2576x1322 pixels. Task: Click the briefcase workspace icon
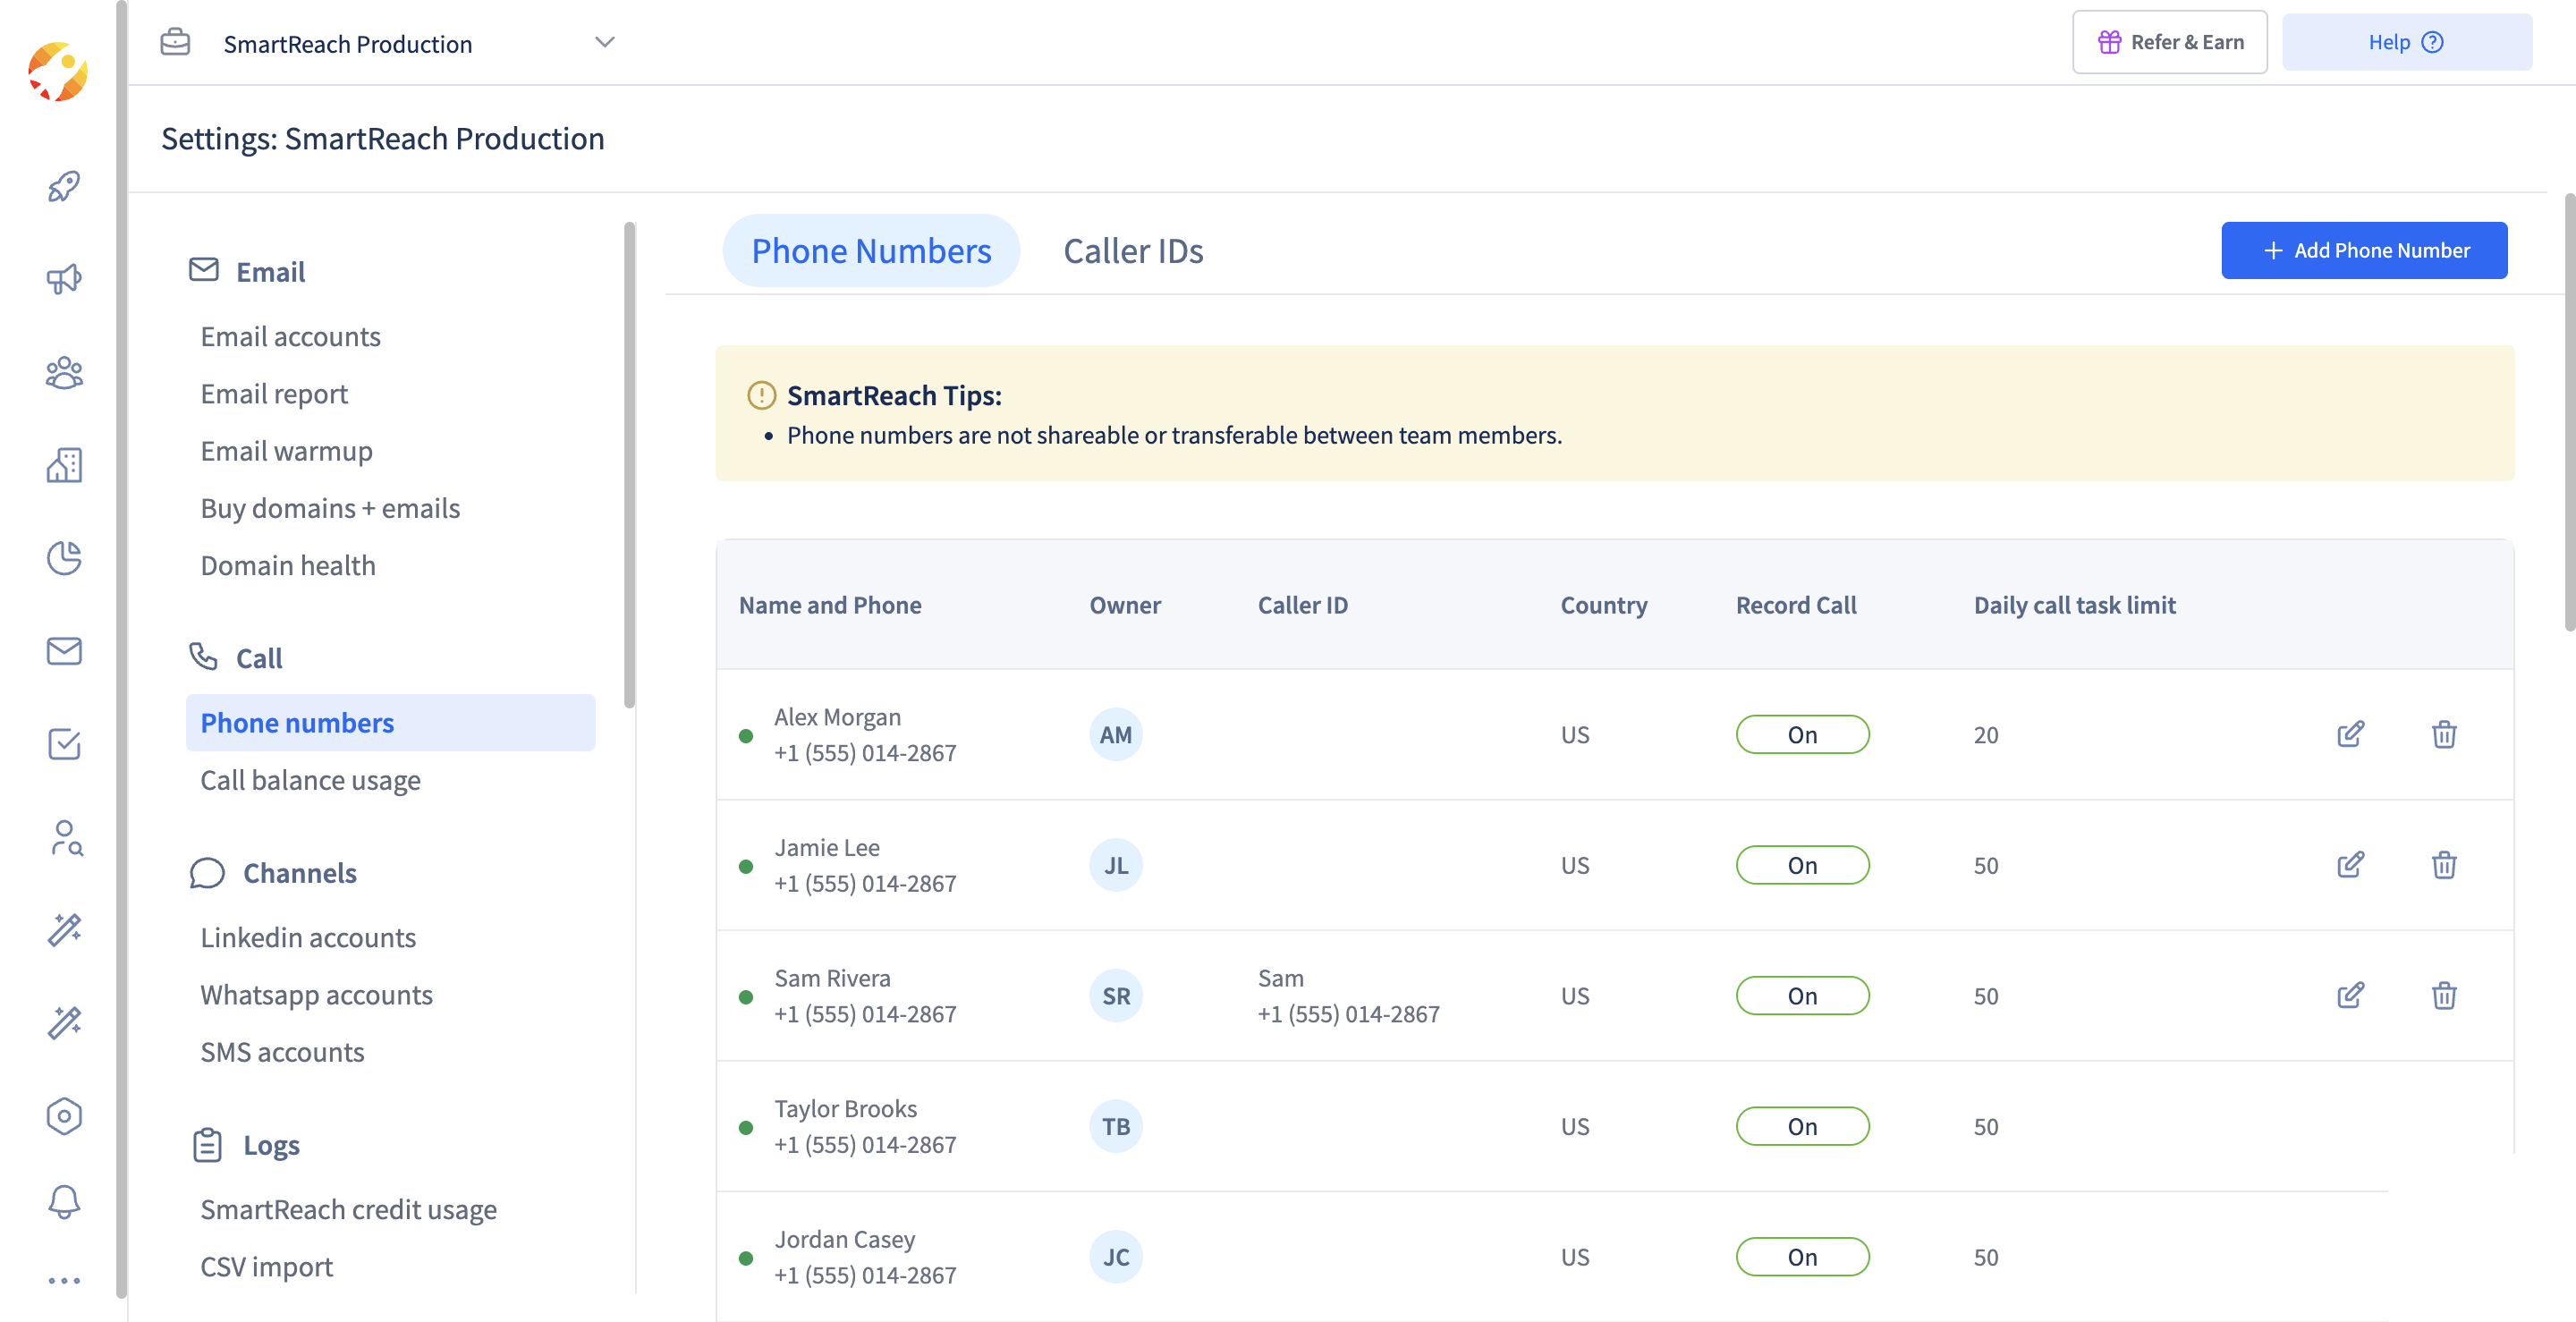point(175,42)
